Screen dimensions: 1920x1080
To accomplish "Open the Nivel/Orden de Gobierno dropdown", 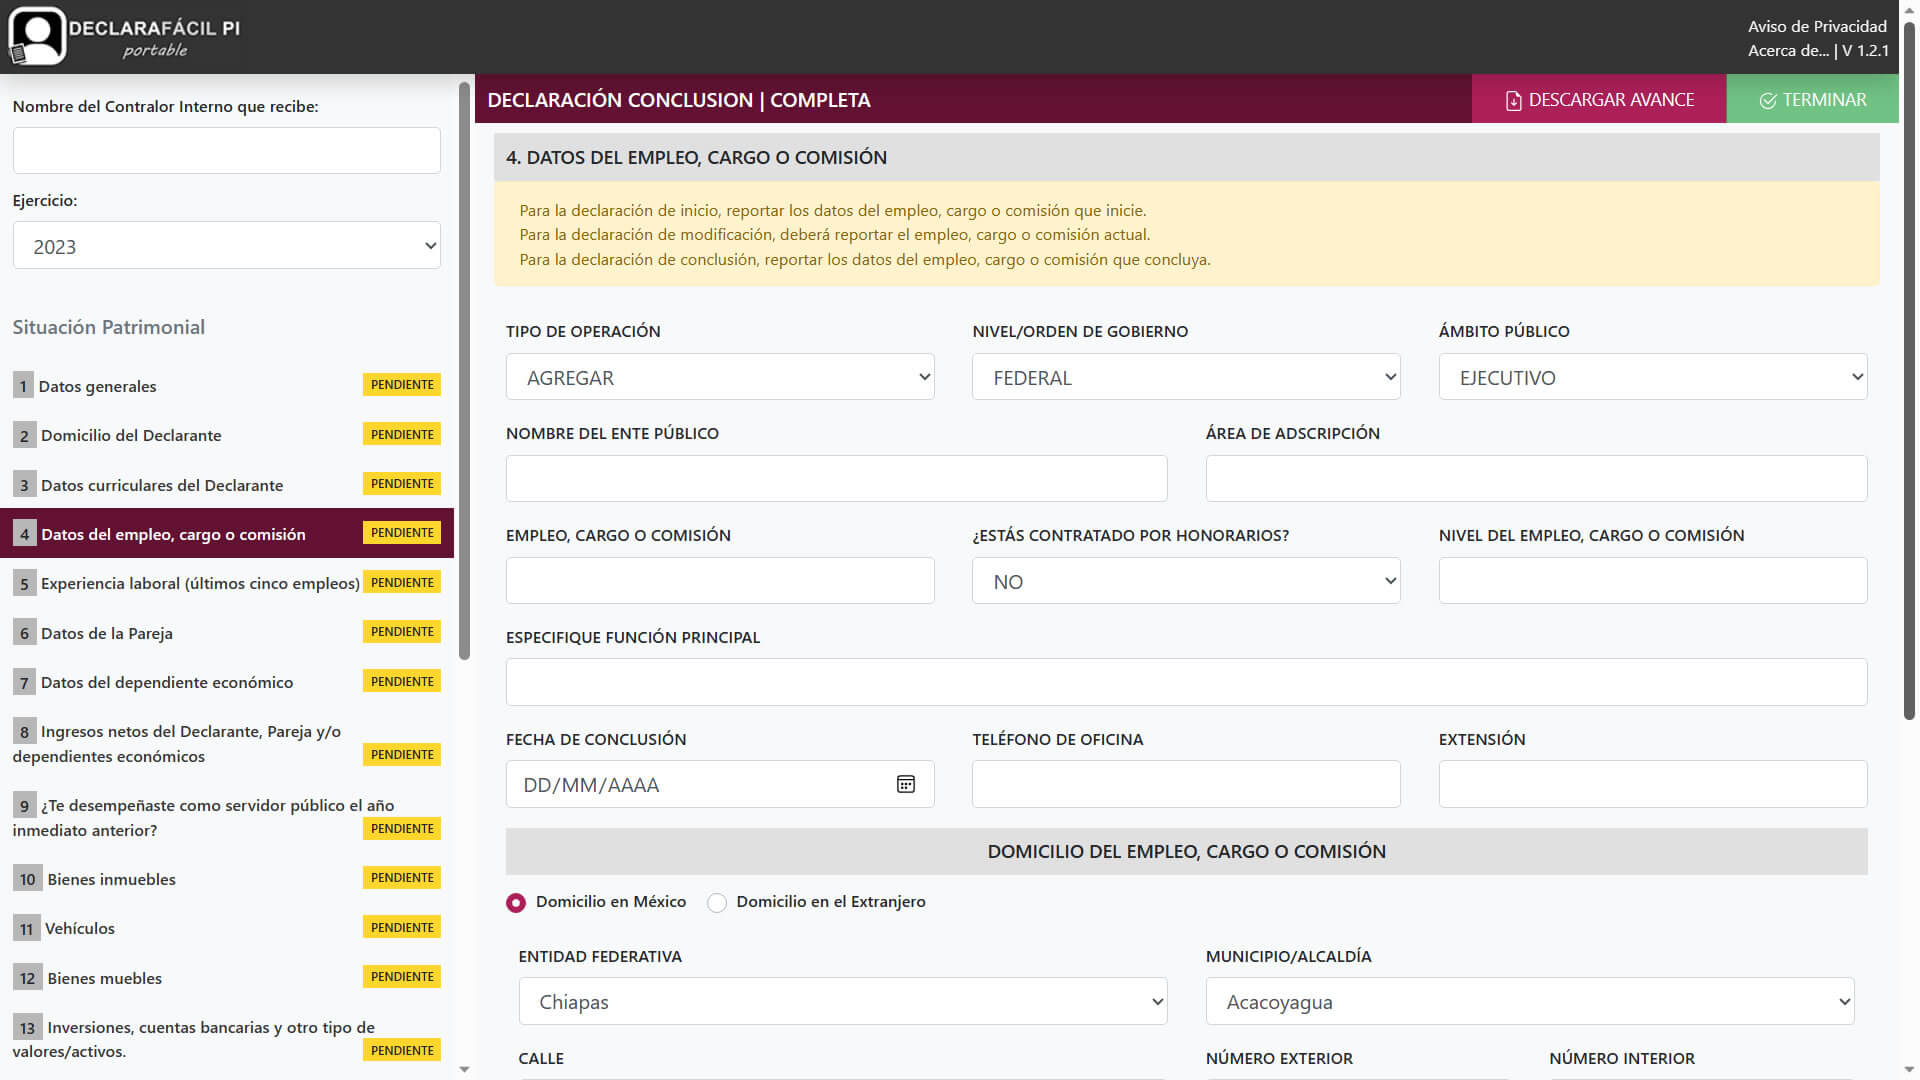I will 1186,377.
